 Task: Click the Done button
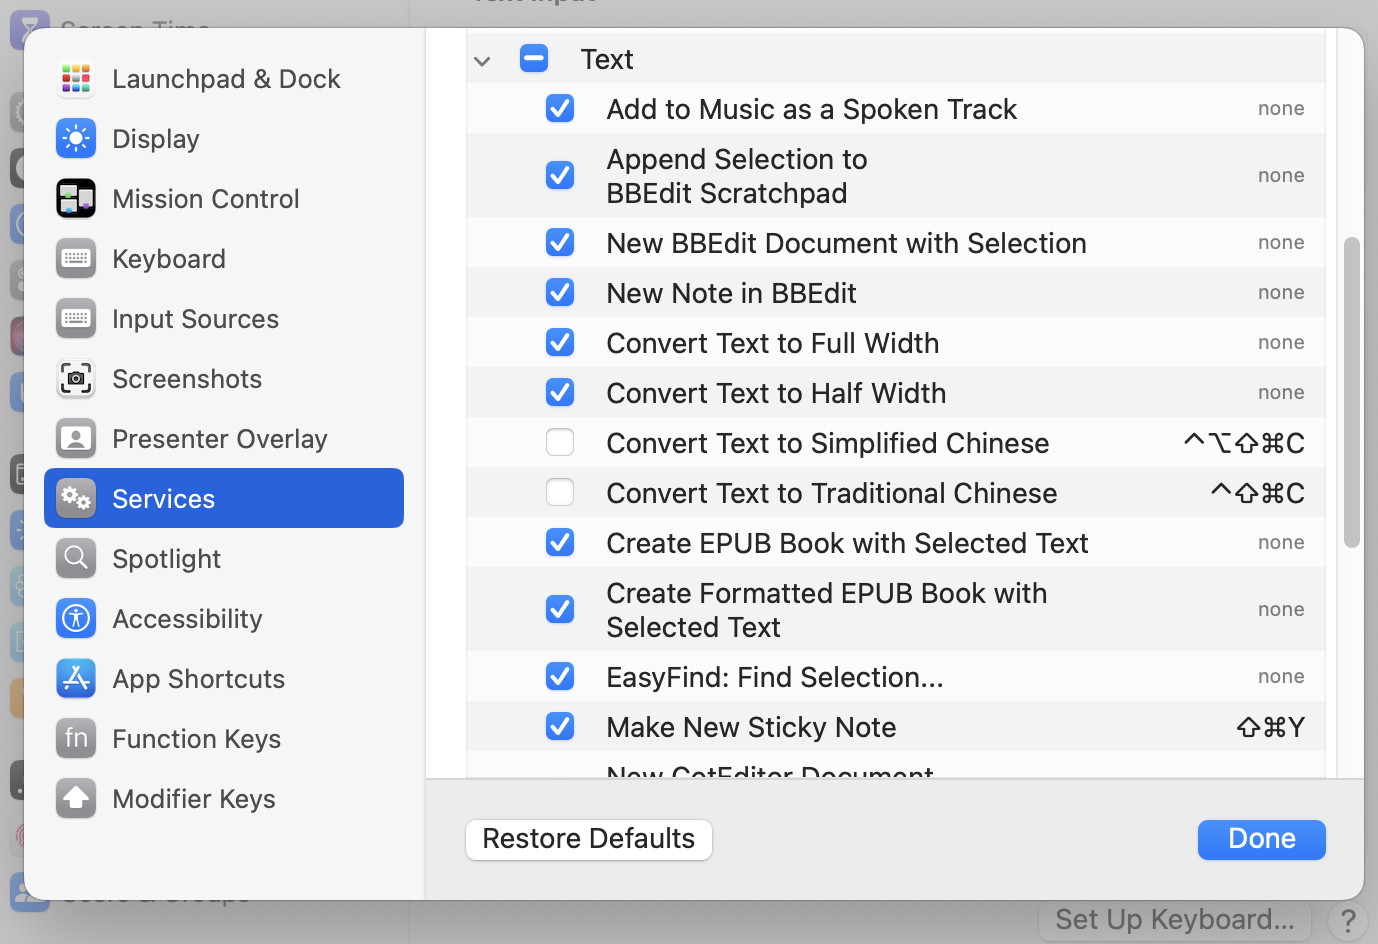(1262, 839)
